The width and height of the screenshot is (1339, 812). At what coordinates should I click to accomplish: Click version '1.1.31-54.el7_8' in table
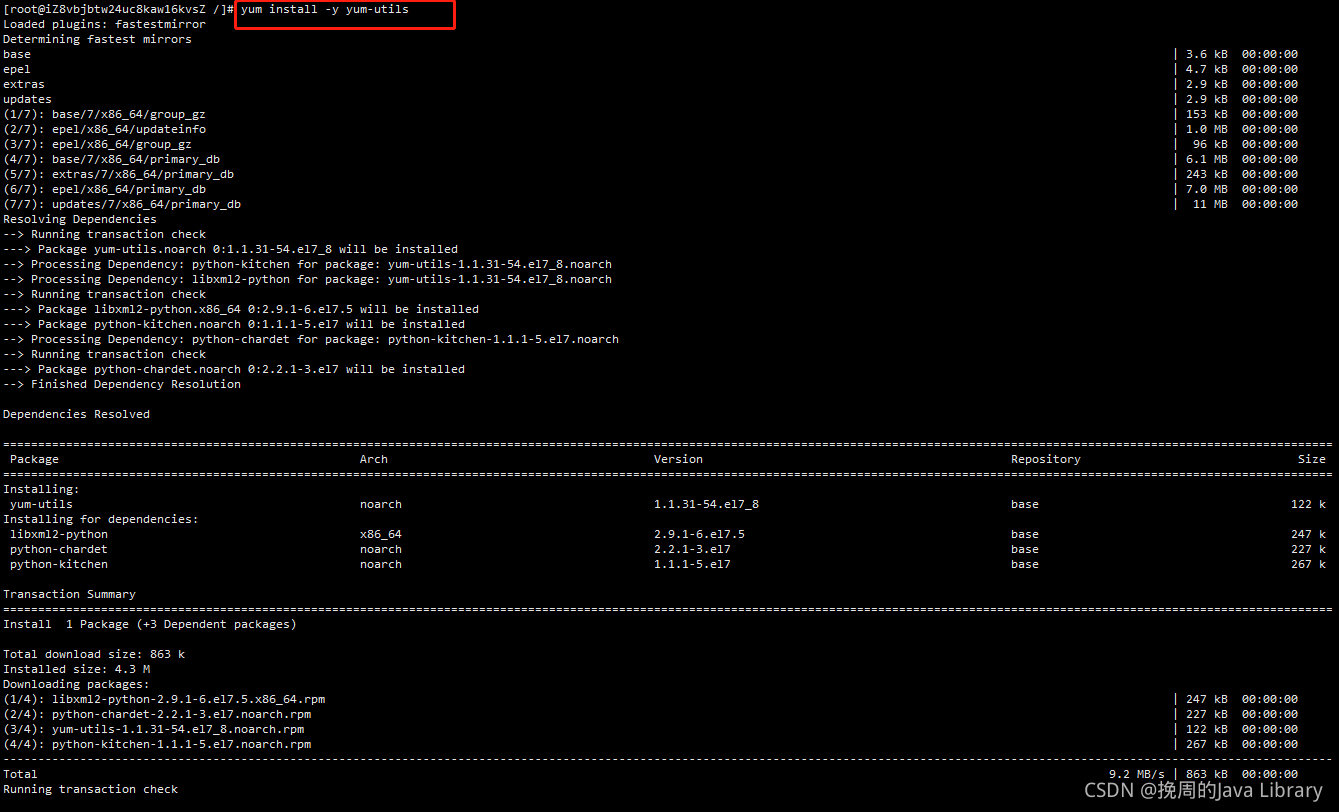(706, 504)
